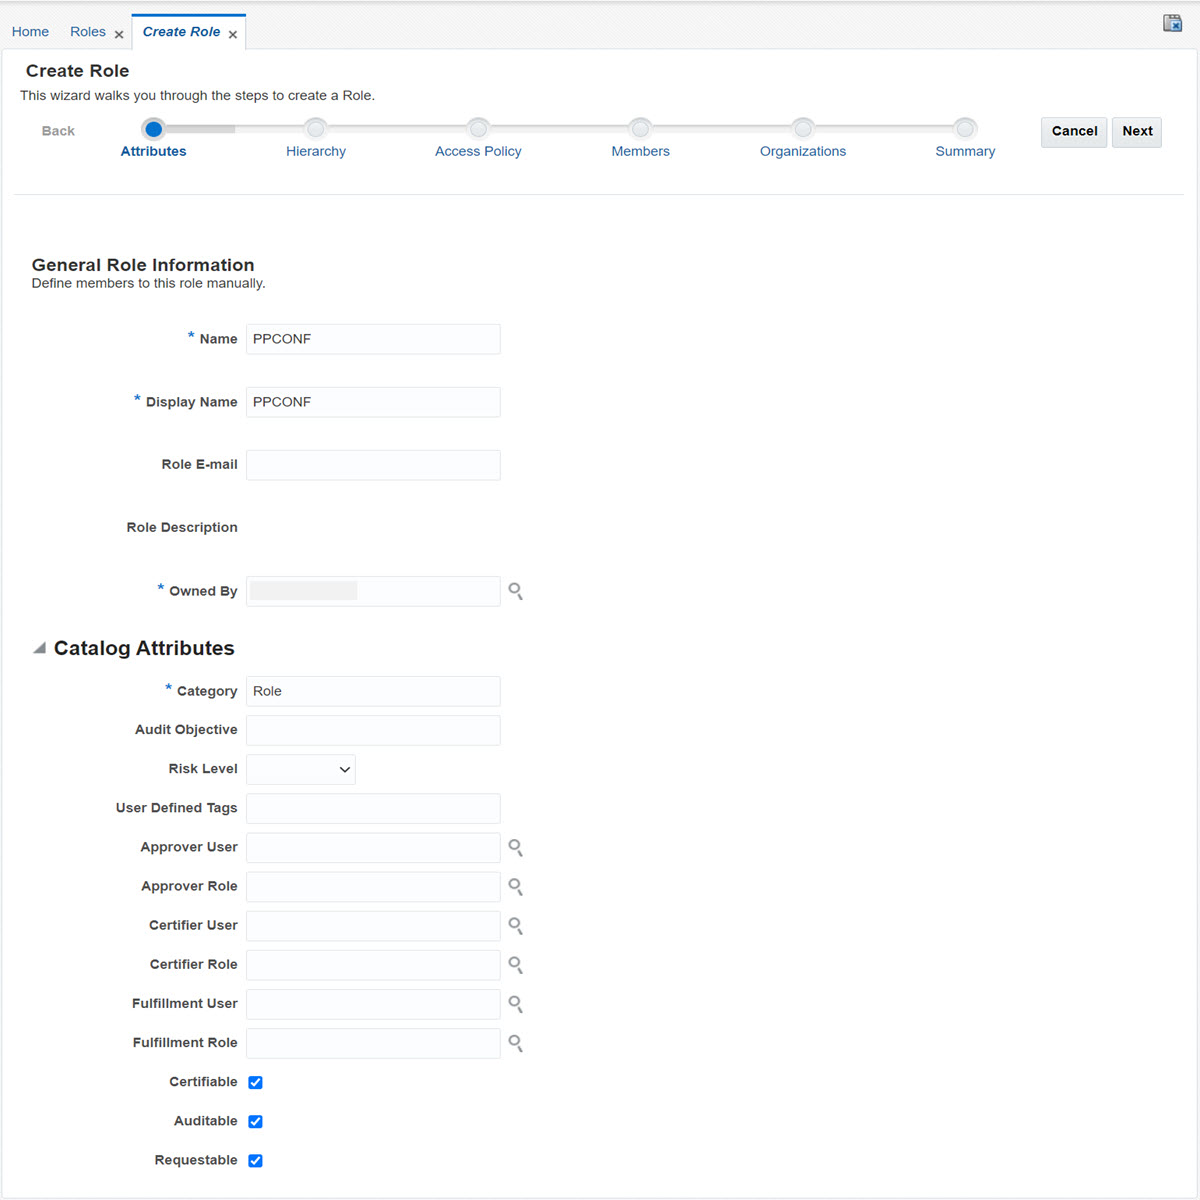Open the Certifier Role lookup
Image resolution: width=1200 pixels, height=1200 pixels.
[x=515, y=964]
